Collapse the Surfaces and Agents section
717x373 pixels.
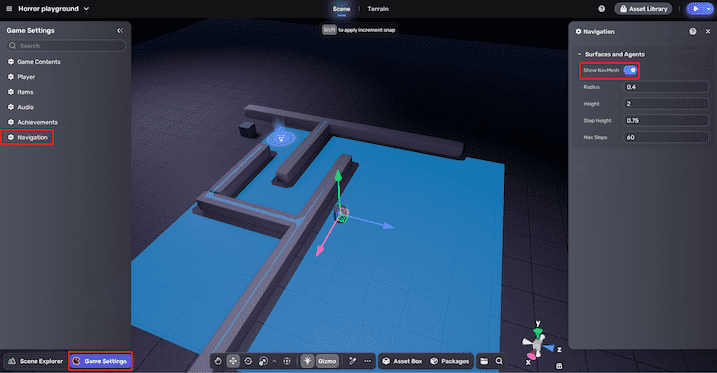[x=580, y=54]
